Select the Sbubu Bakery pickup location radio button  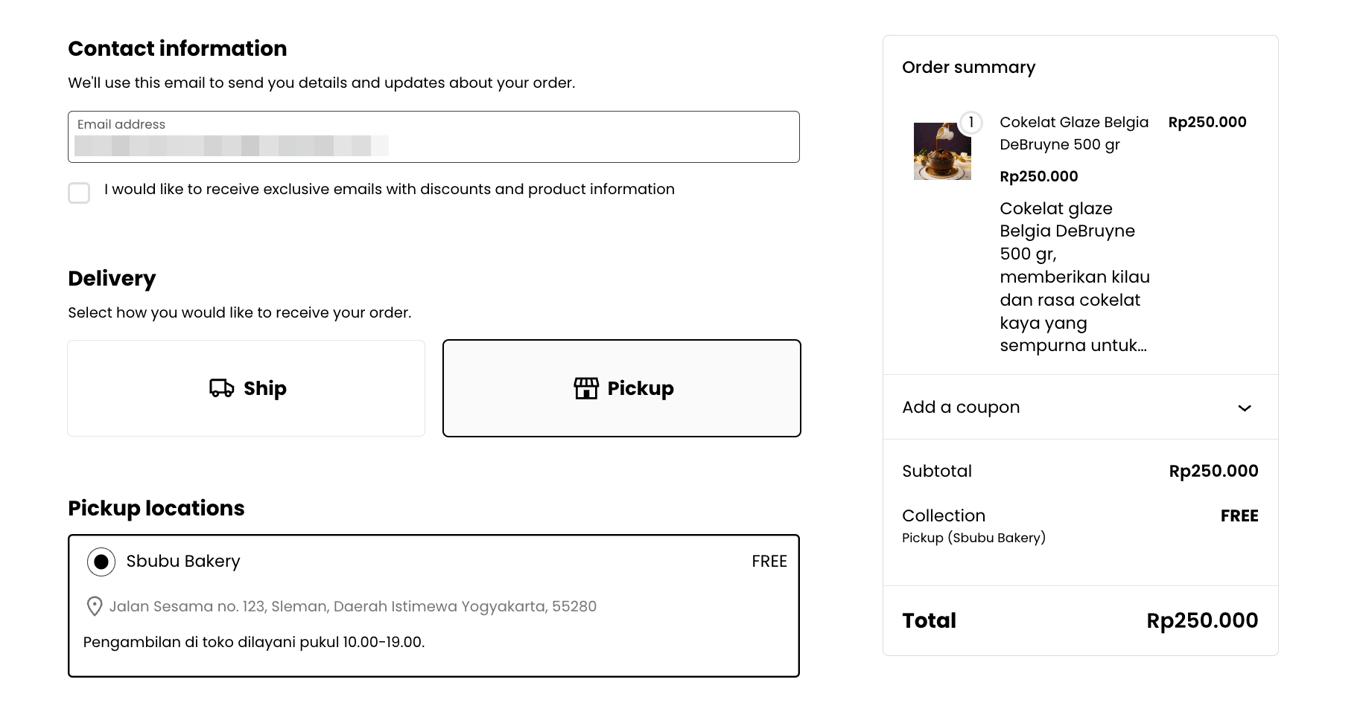(x=100, y=561)
